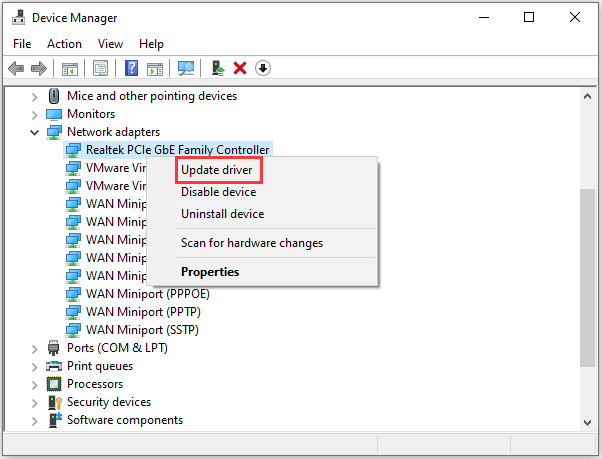Image resolution: width=602 pixels, height=459 pixels.
Task: Click the Scan for hardware changes monitor icon
Action: [x=186, y=68]
